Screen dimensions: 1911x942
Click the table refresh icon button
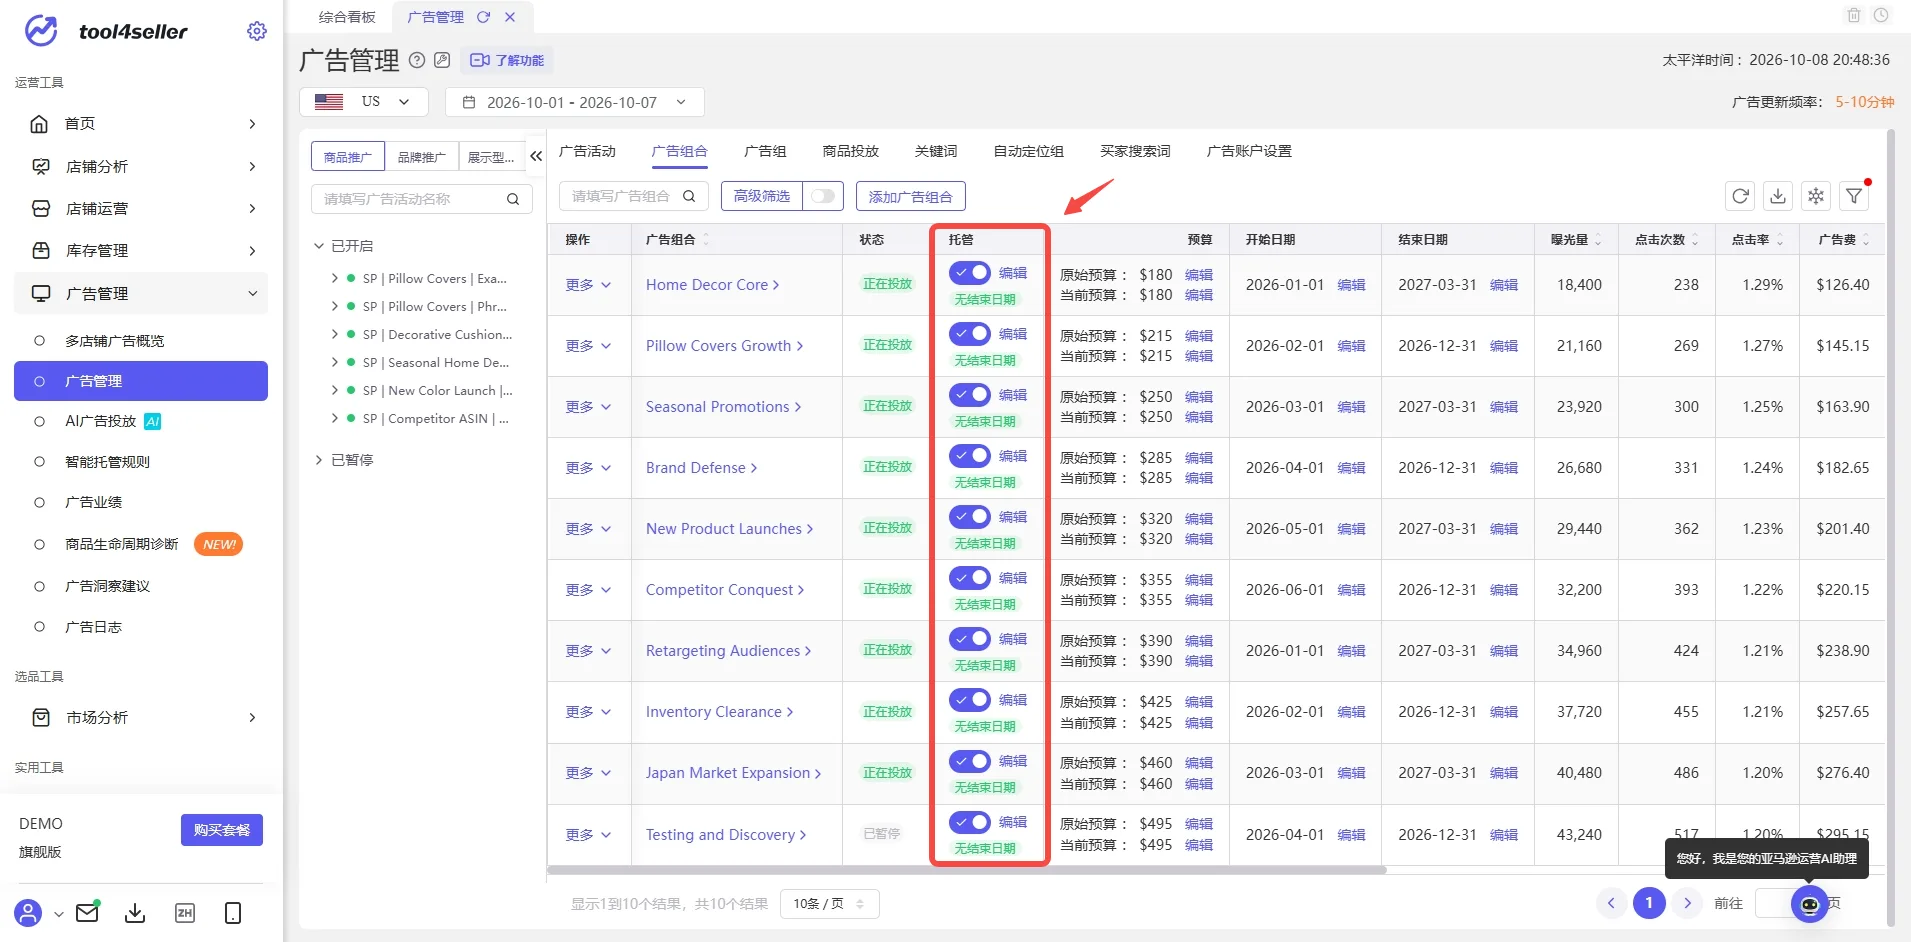(x=1740, y=196)
